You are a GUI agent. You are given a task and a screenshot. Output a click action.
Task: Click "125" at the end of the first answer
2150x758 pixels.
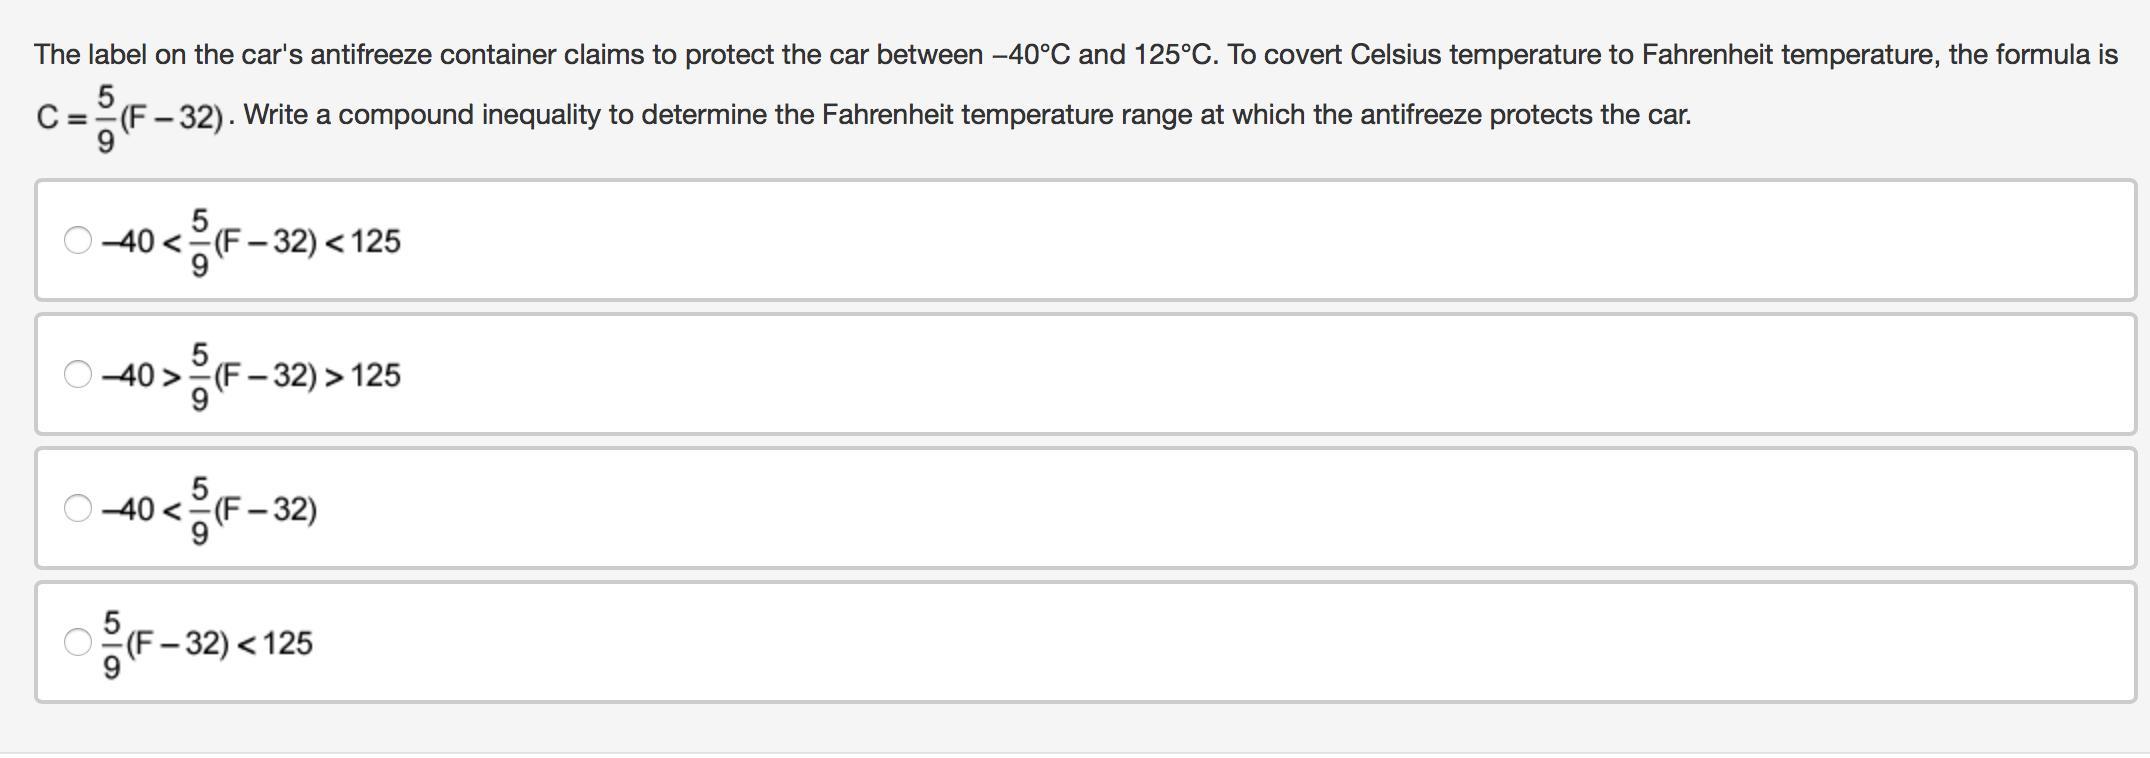[x=375, y=241]
